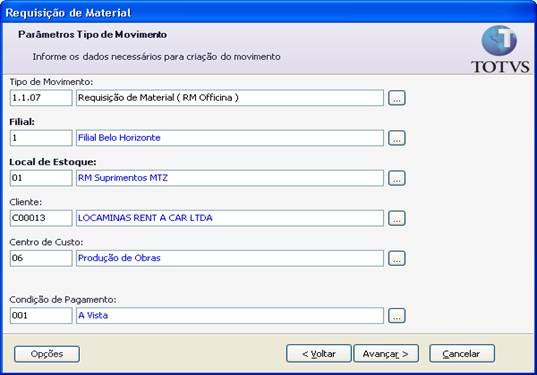Select the LOCAMINAS RENT A CAR LTDA field

tap(229, 218)
